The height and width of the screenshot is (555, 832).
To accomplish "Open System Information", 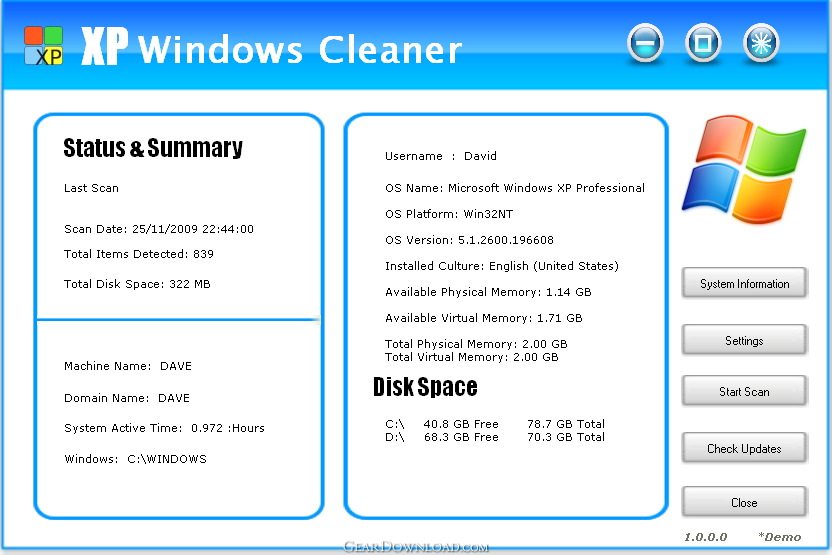I will [744, 283].
